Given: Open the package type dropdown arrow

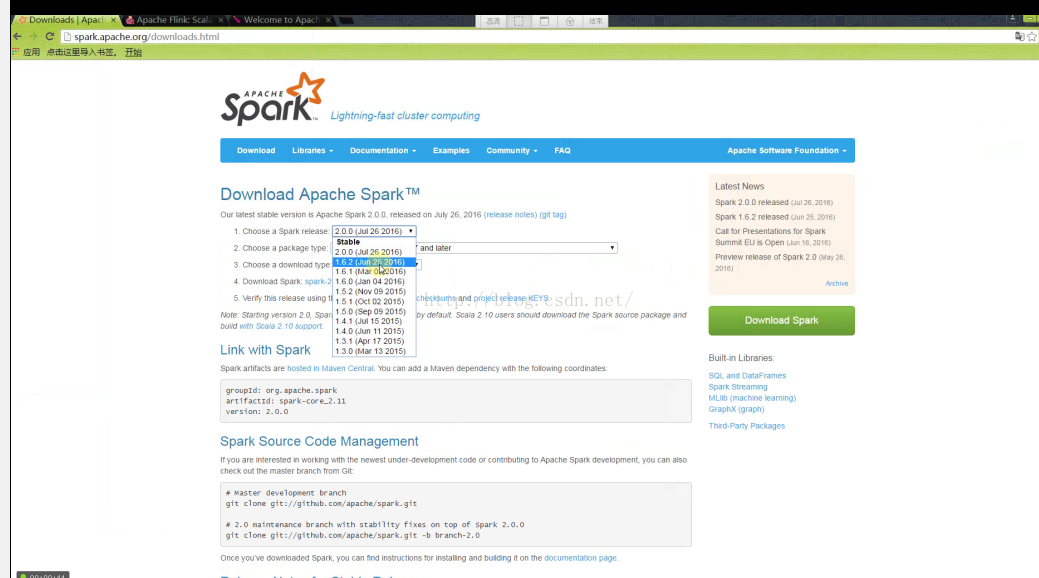Looking at the screenshot, I should (612, 248).
